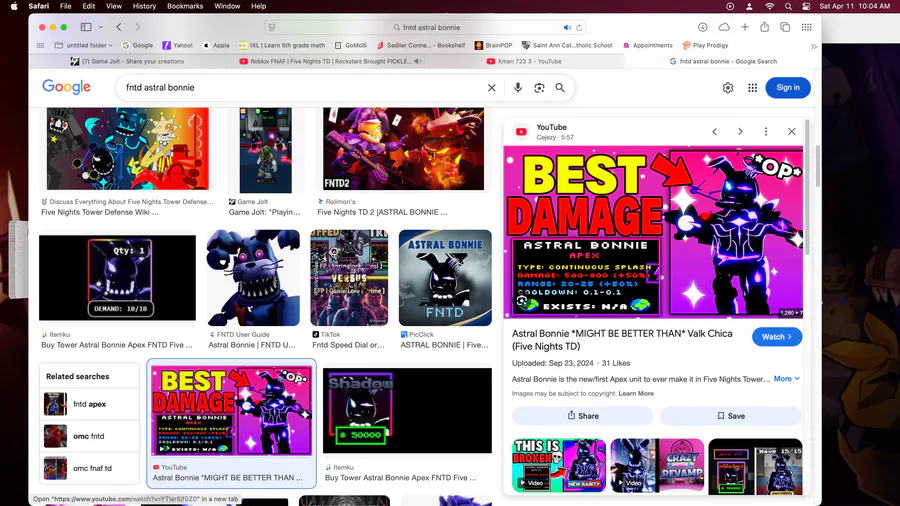The height and width of the screenshot is (506, 900).
Task: Open Itemku Qty 1 Demand image result
Action: point(117,278)
